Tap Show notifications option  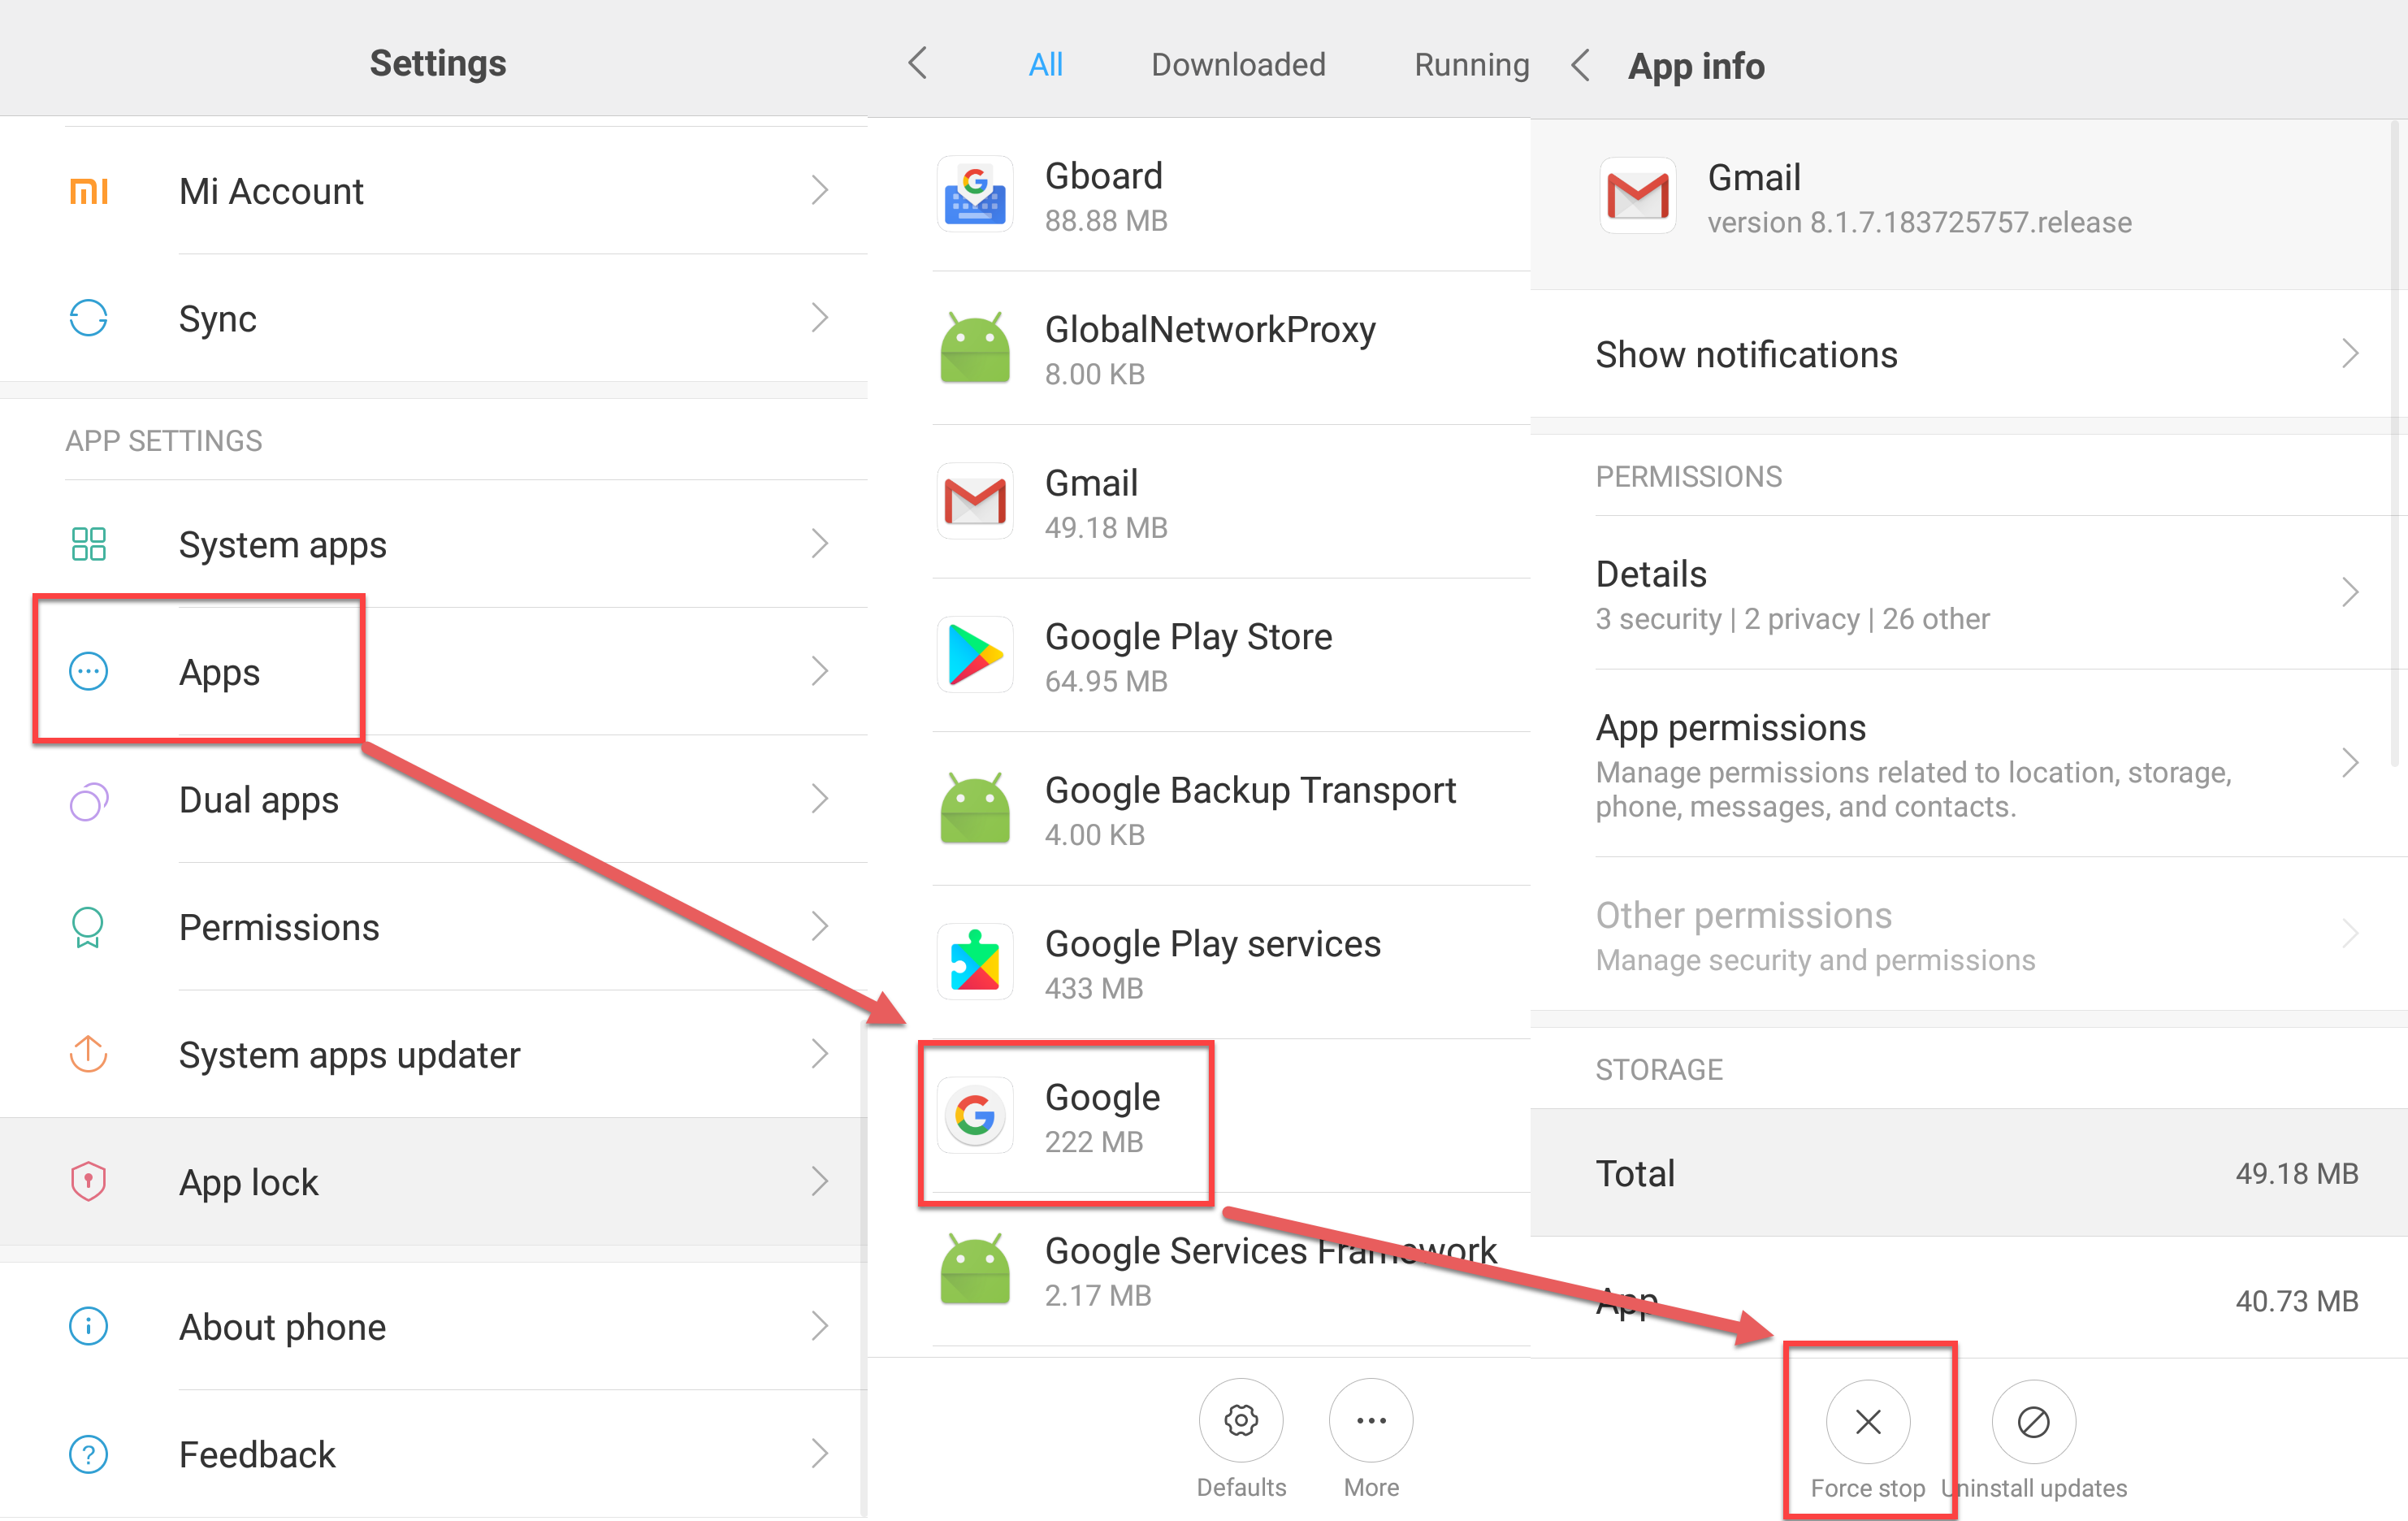coord(1969,354)
